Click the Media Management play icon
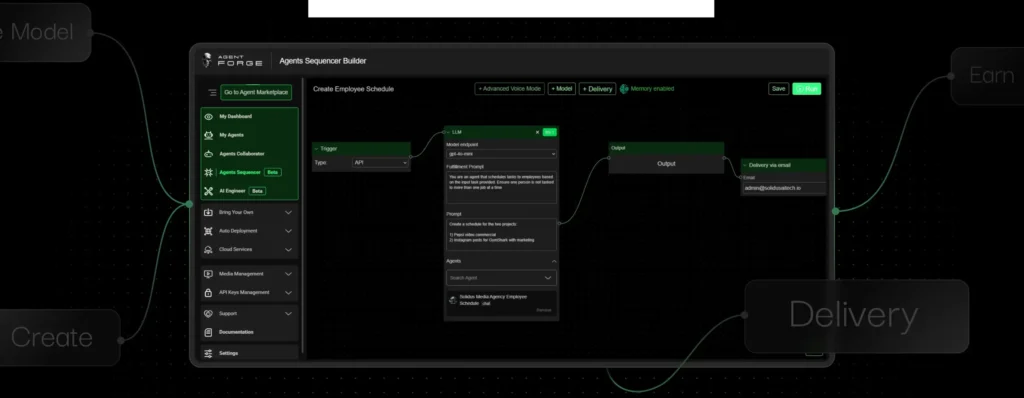 pyautogui.click(x=208, y=274)
